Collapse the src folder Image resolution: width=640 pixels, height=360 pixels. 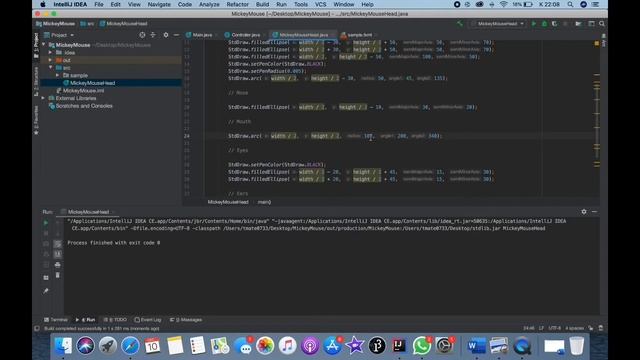[x=50, y=68]
